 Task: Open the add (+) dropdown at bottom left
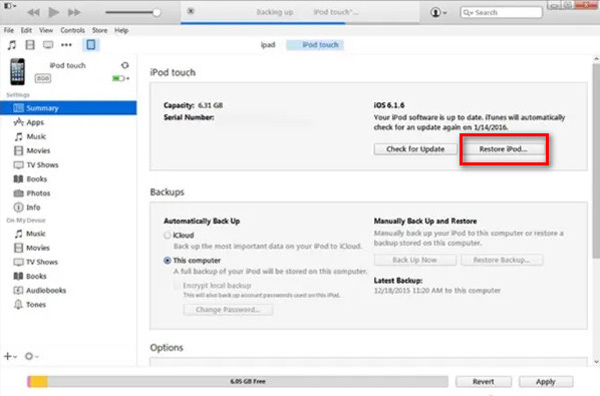[x=10, y=357]
